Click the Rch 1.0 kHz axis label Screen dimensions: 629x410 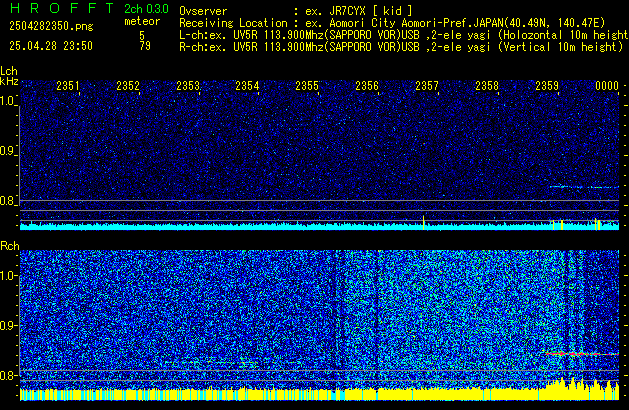tap(7, 276)
